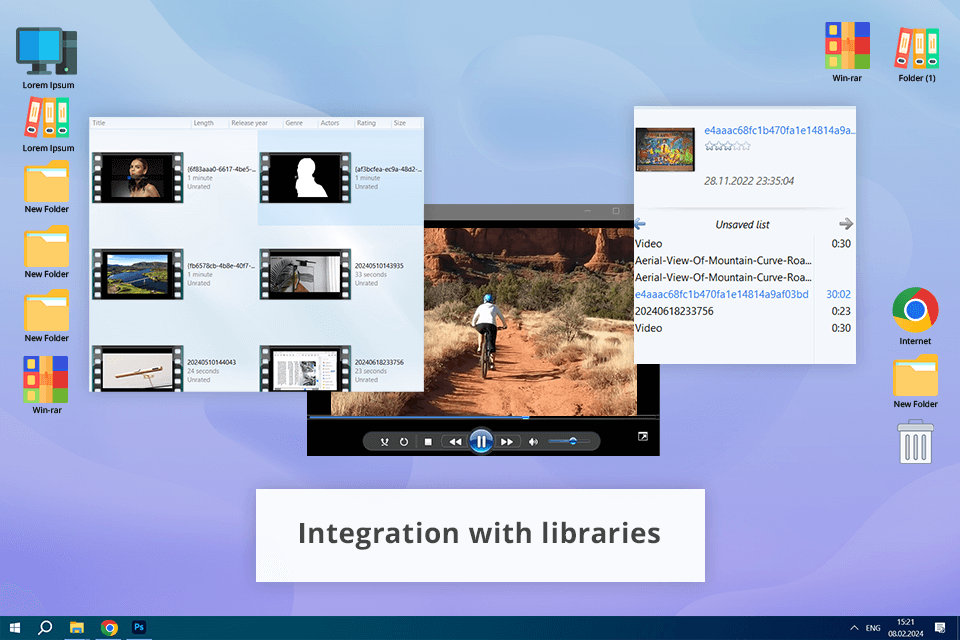Stop playback in the media player
This screenshot has height=640, width=960.
(x=428, y=442)
